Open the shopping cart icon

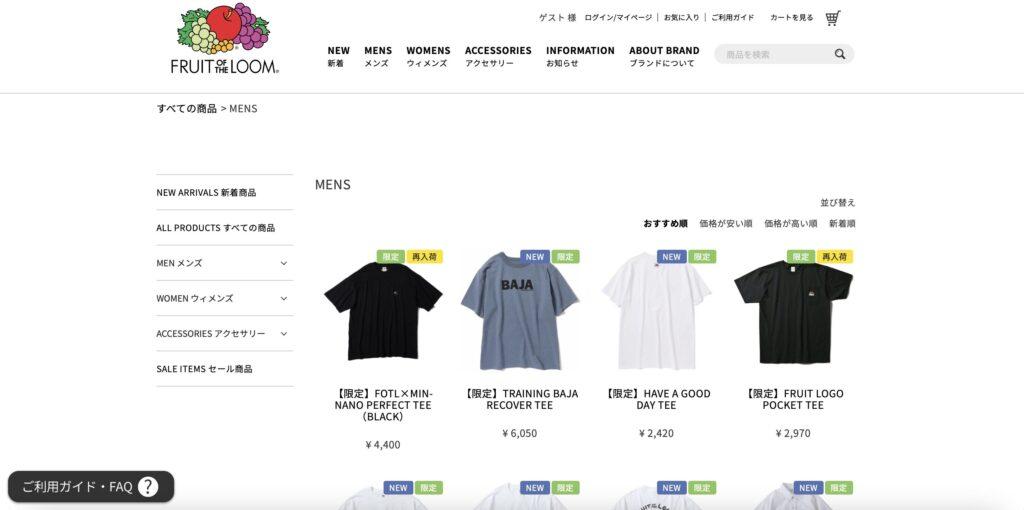coord(832,18)
